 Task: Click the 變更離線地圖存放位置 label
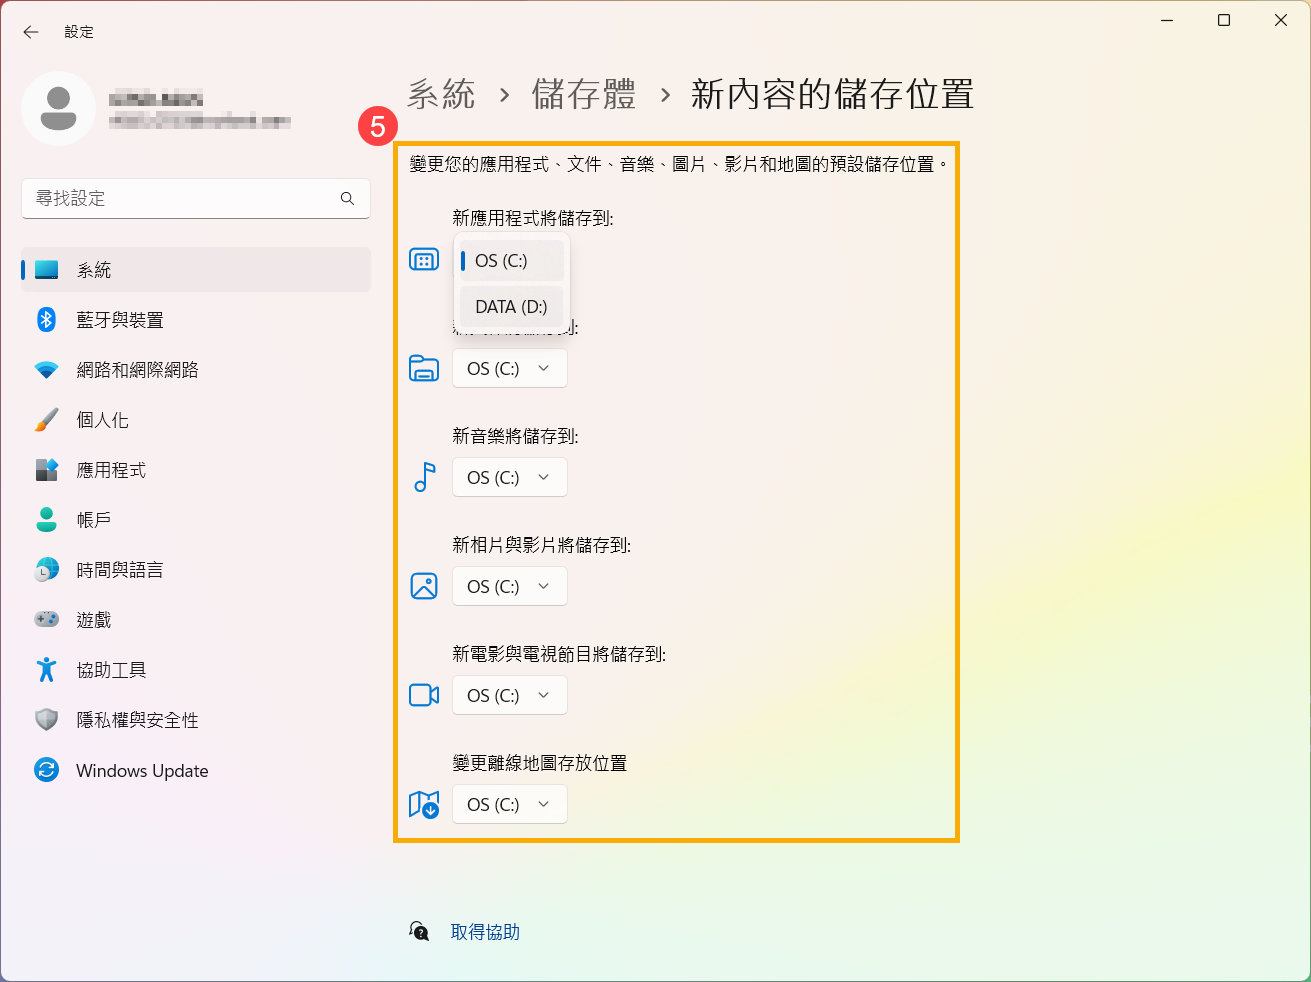[540, 763]
